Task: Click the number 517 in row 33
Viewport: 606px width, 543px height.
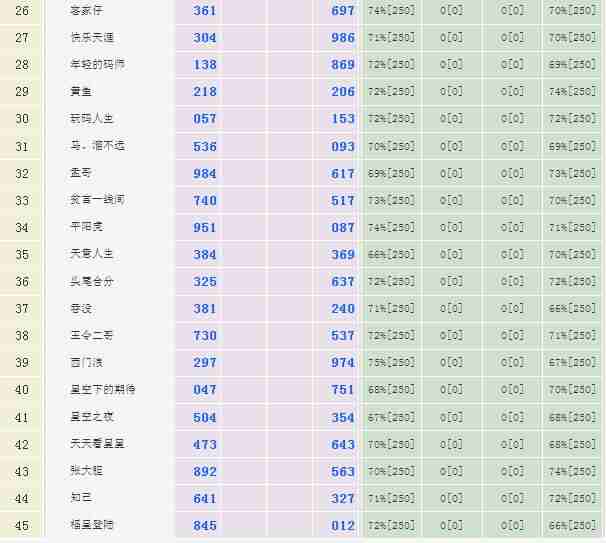Action: coord(343,200)
